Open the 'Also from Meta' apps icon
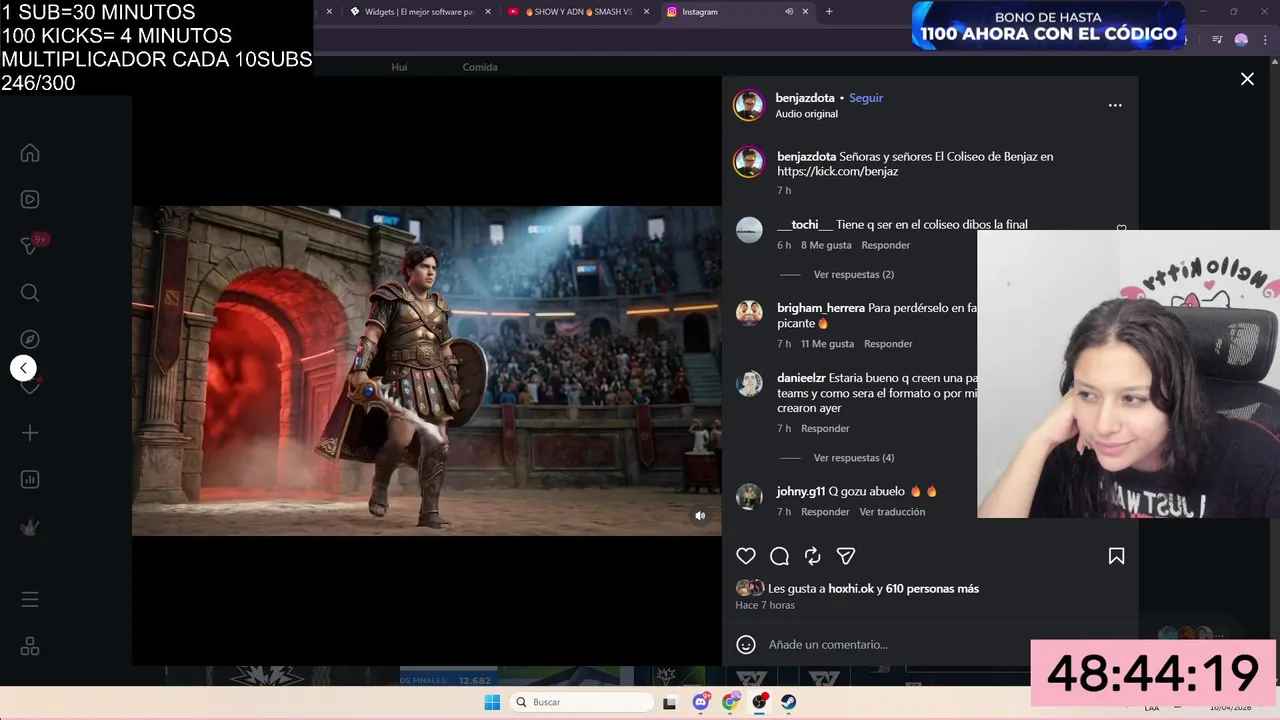The height and width of the screenshot is (720, 1280). click(30, 647)
